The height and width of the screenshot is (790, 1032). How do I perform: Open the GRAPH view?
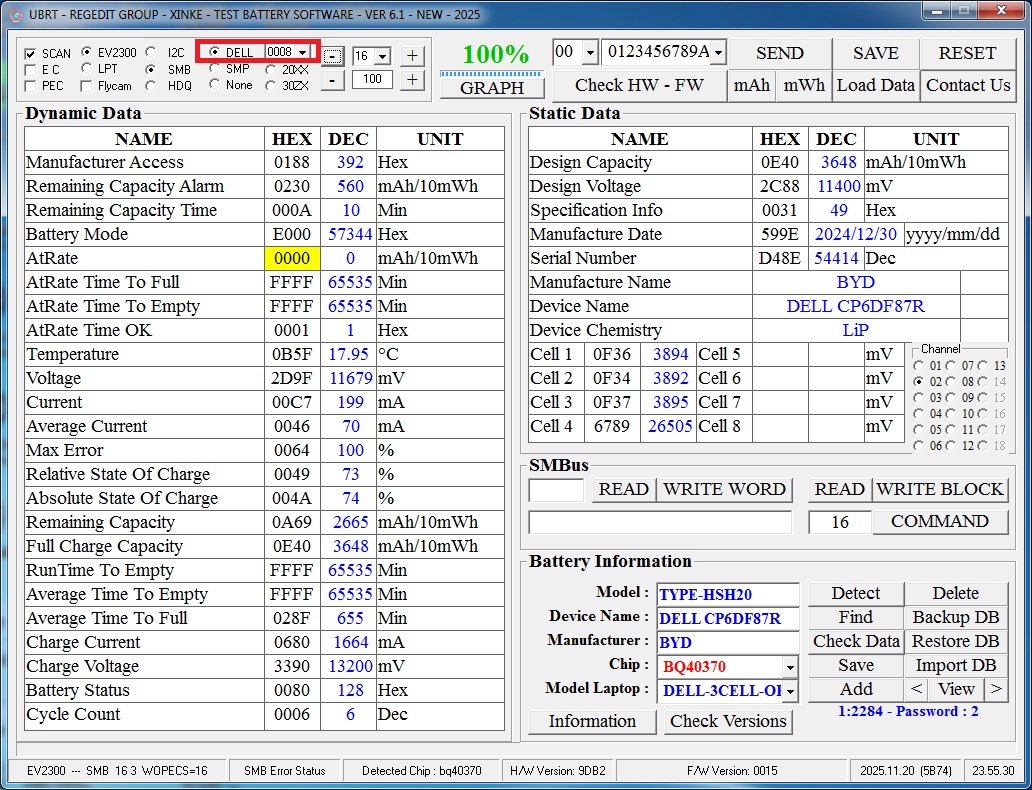[492, 88]
